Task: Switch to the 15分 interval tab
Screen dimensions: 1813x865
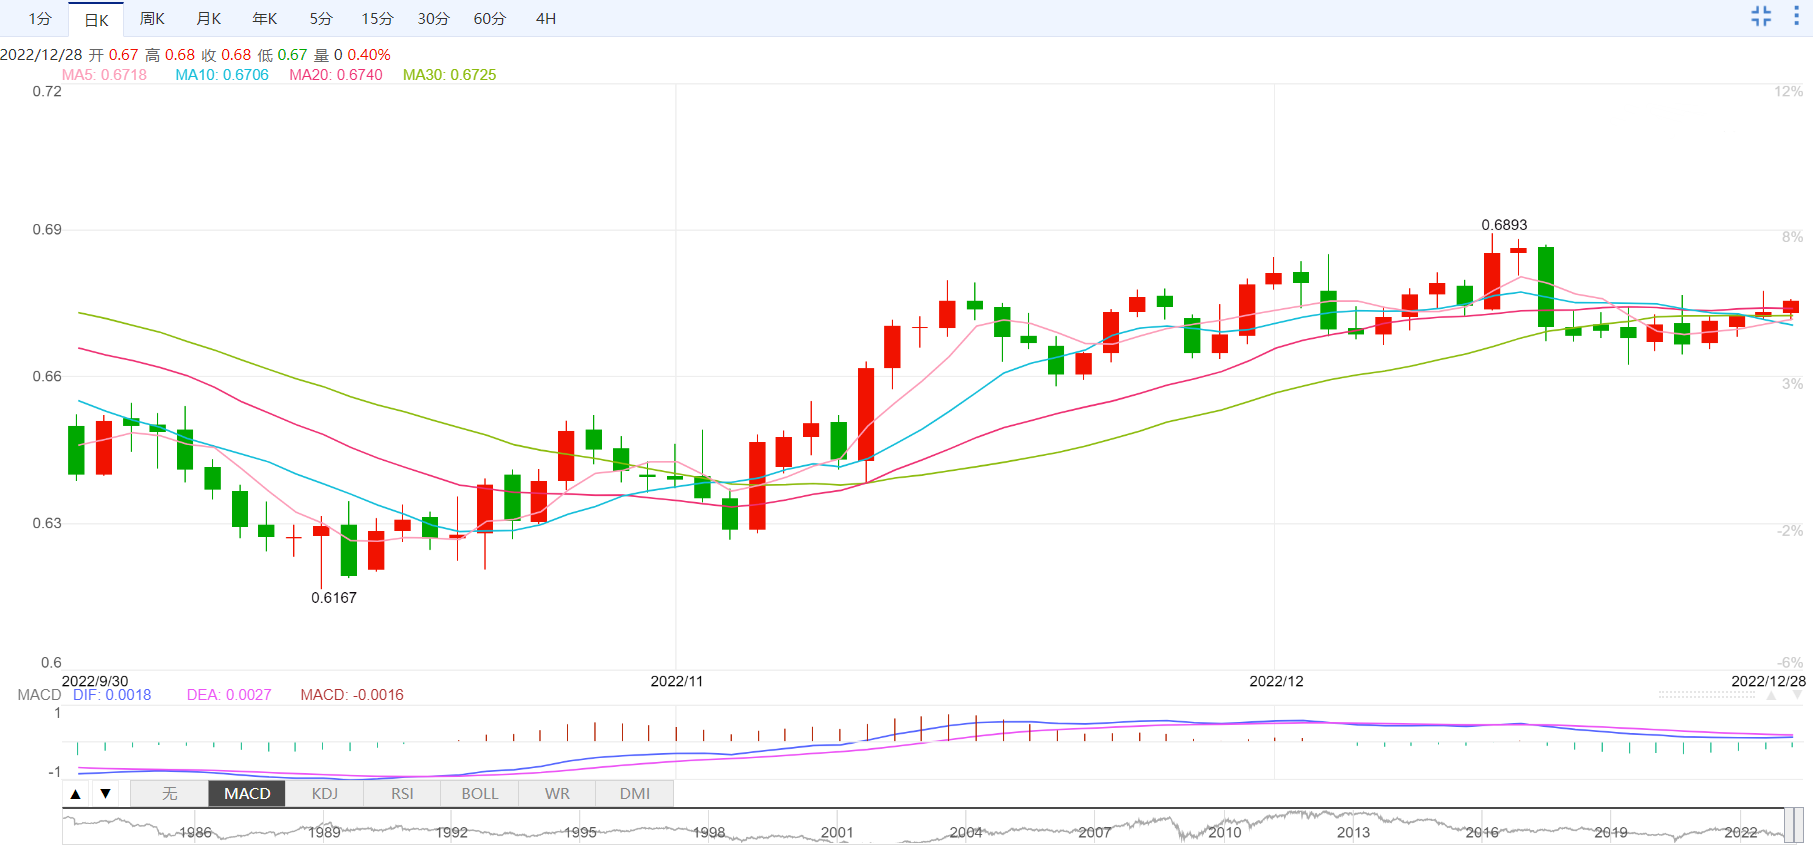Action: point(377,19)
